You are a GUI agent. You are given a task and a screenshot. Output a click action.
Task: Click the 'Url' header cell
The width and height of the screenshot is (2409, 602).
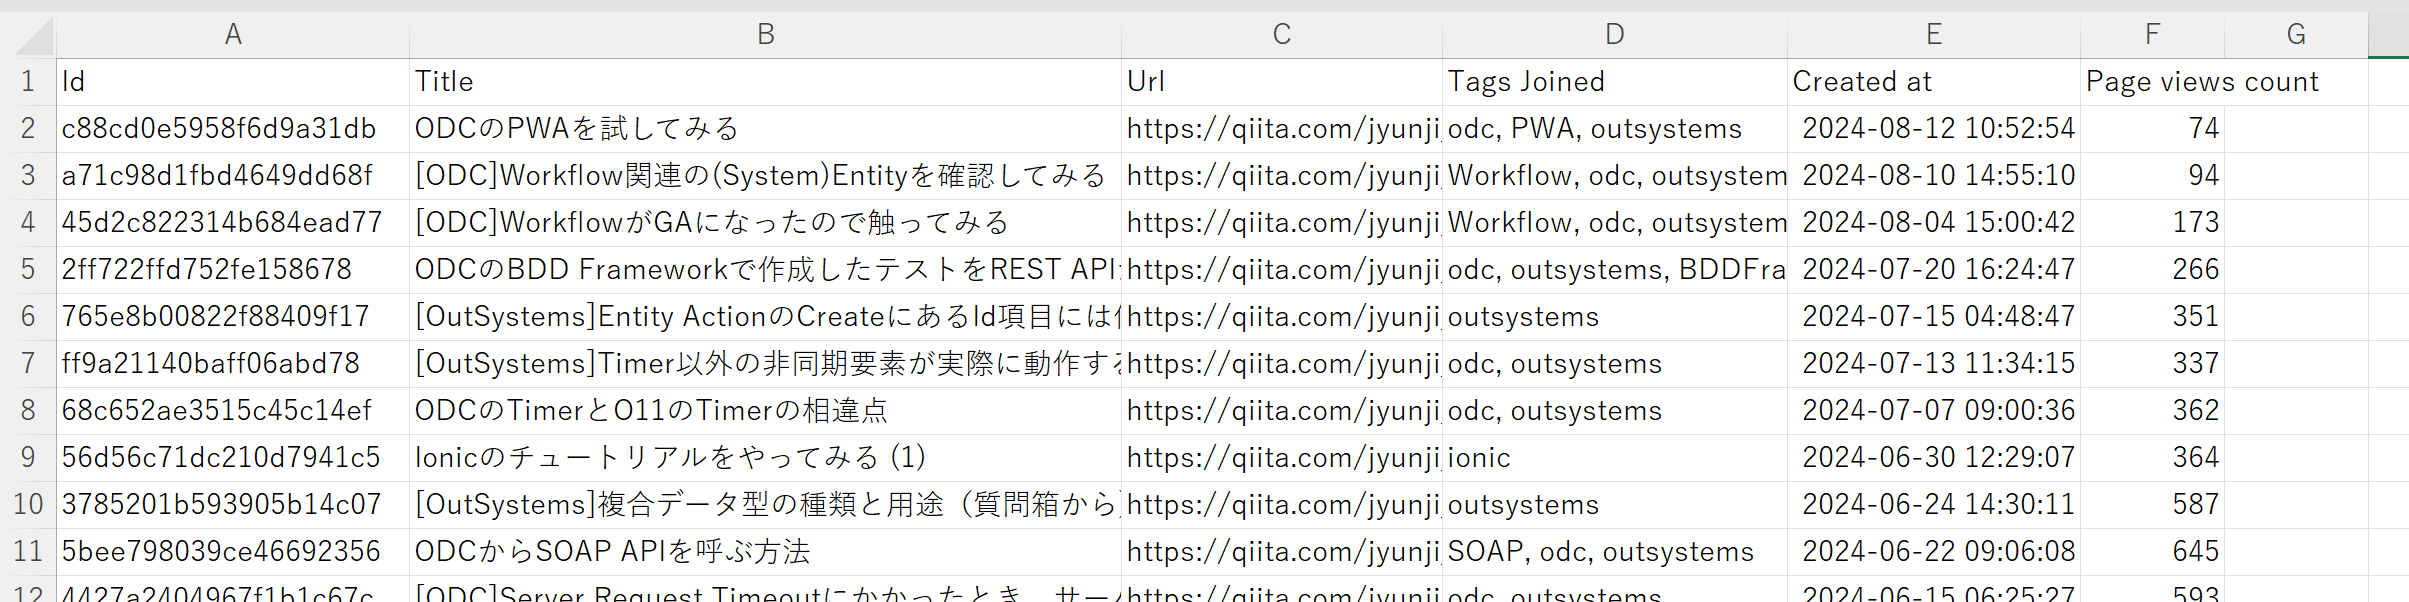point(1281,82)
